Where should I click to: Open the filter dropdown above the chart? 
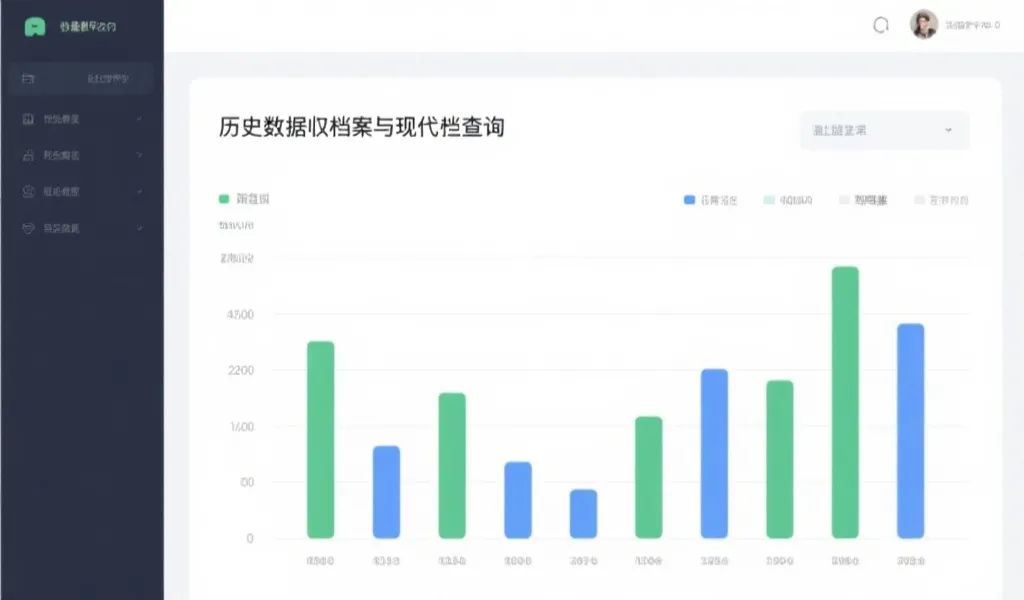[x=883, y=130]
